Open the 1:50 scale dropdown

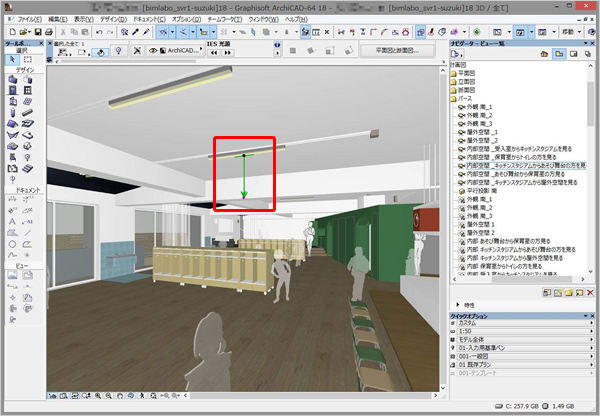pyautogui.click(x=524, y=331)
